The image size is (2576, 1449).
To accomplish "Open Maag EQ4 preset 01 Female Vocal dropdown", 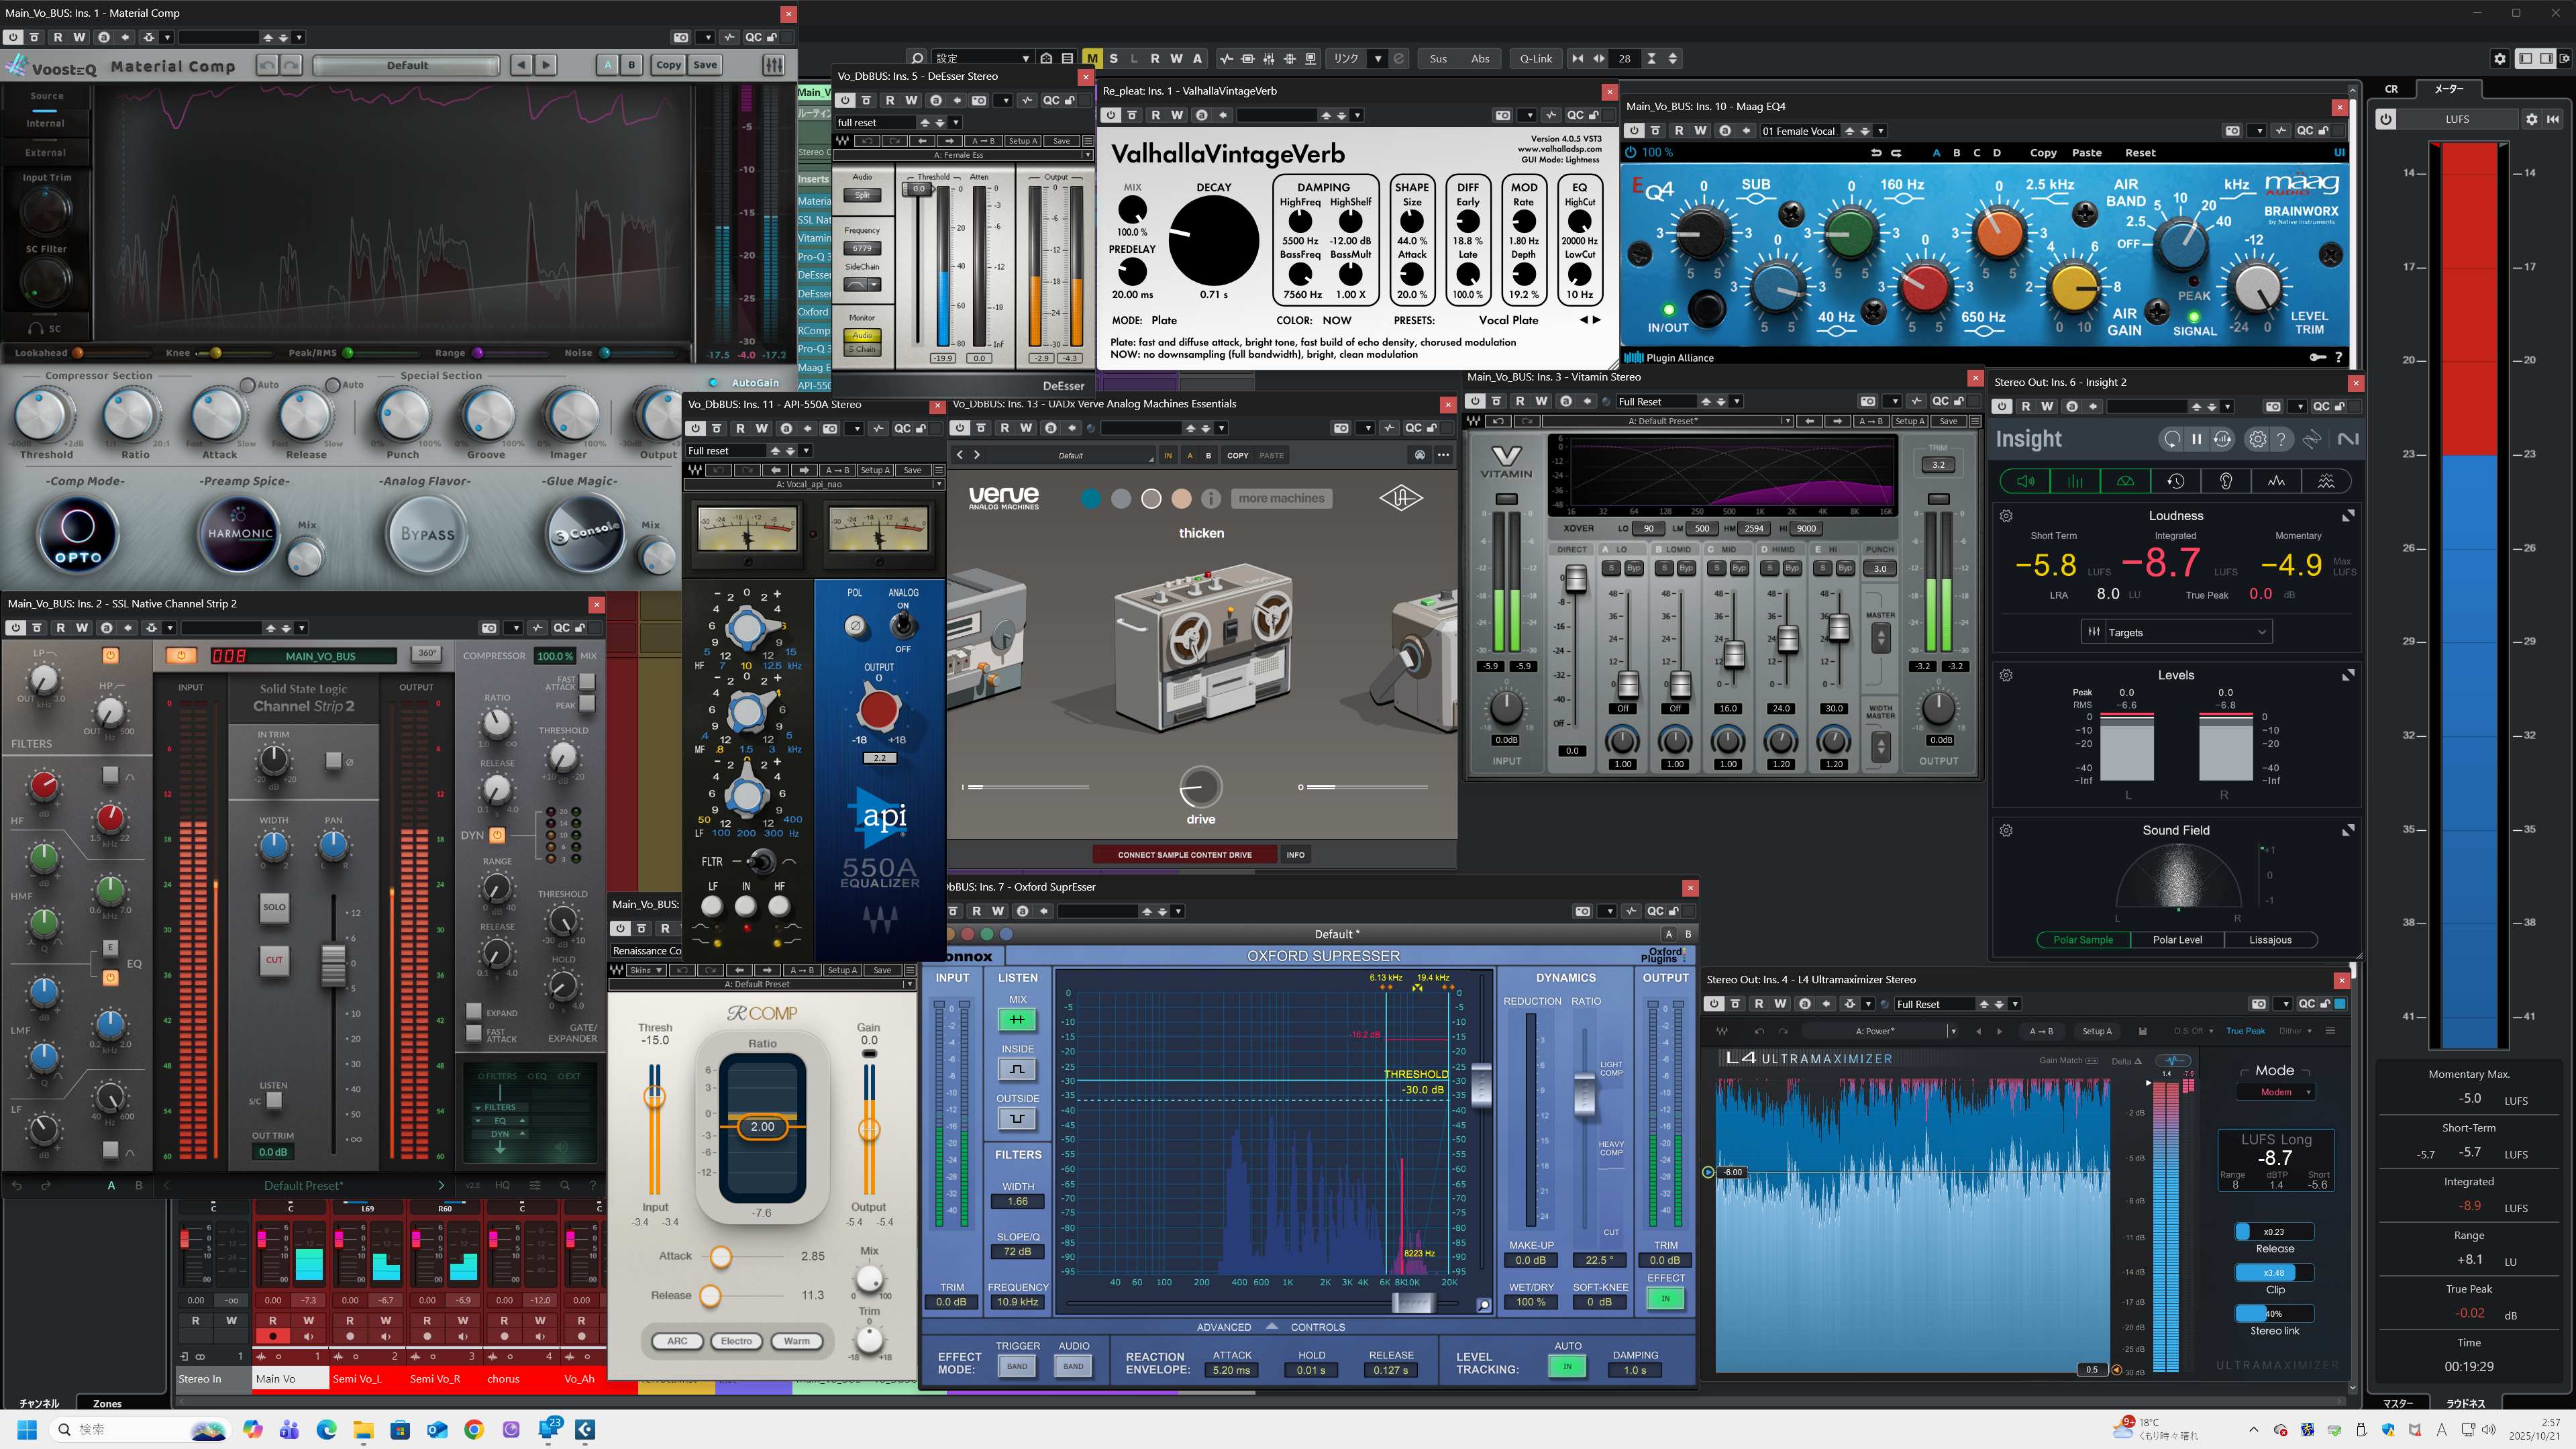I will tap(1880, 131).
